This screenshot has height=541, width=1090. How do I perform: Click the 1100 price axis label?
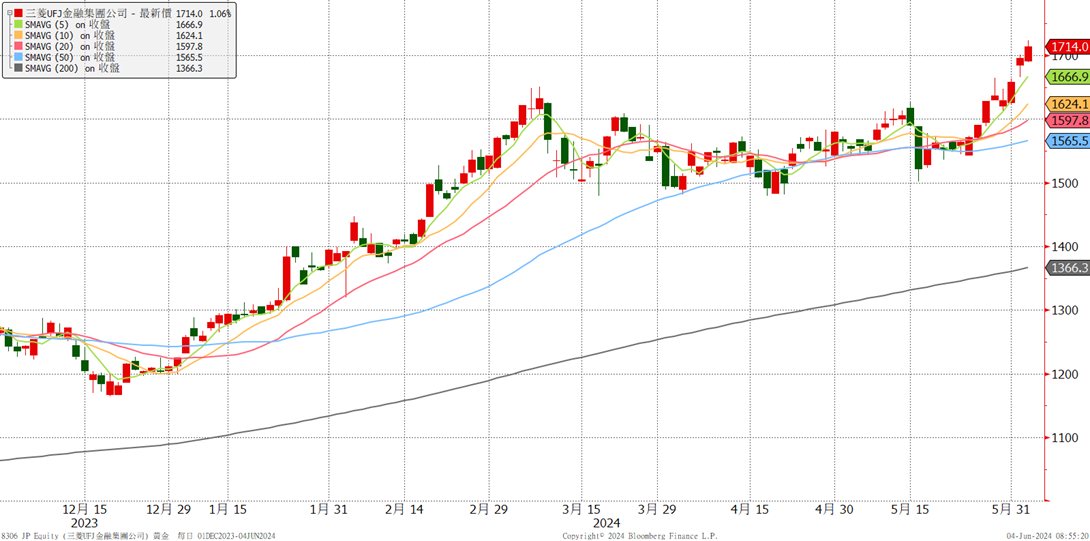(1063, 438)
